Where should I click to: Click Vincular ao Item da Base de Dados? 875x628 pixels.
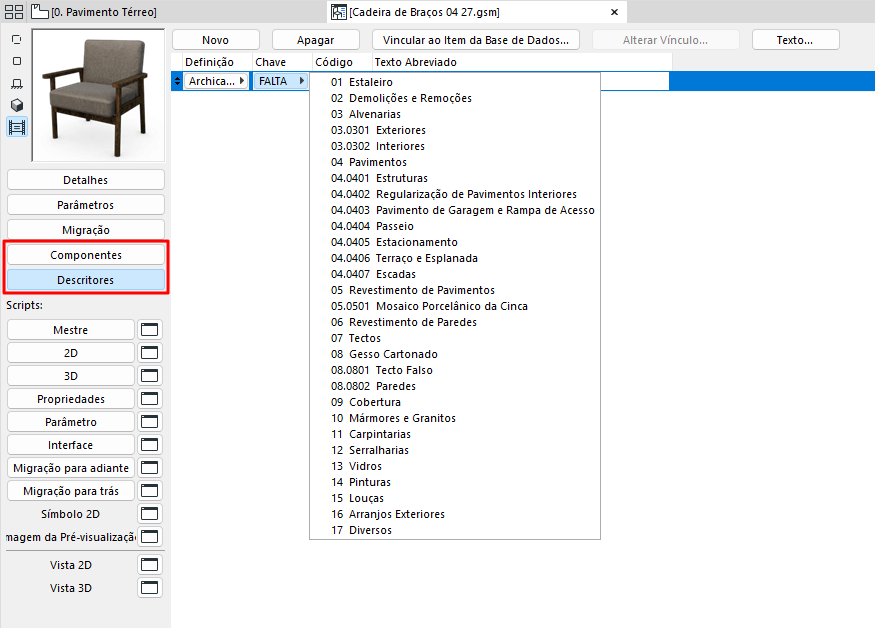coord(475,40)
